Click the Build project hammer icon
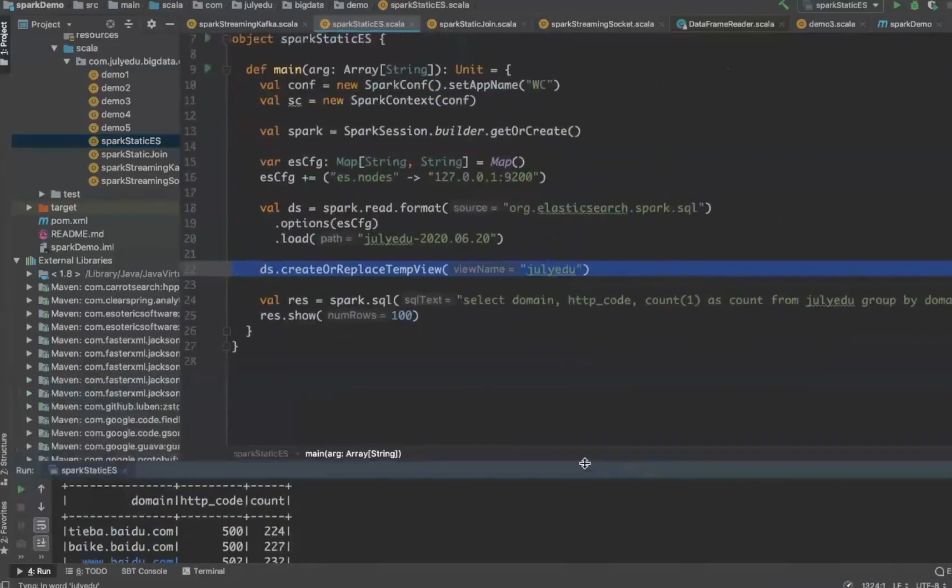 pyautogui.click(x=784, y=6)
